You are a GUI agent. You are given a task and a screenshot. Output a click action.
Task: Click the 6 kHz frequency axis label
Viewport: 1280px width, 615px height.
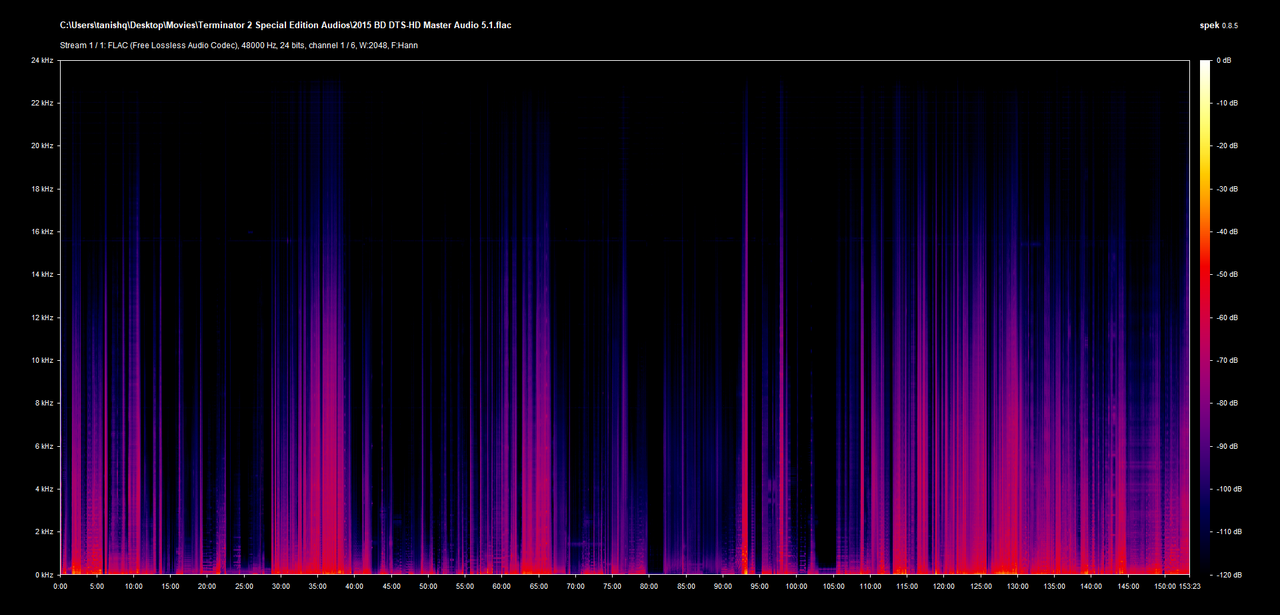(45, 447)
